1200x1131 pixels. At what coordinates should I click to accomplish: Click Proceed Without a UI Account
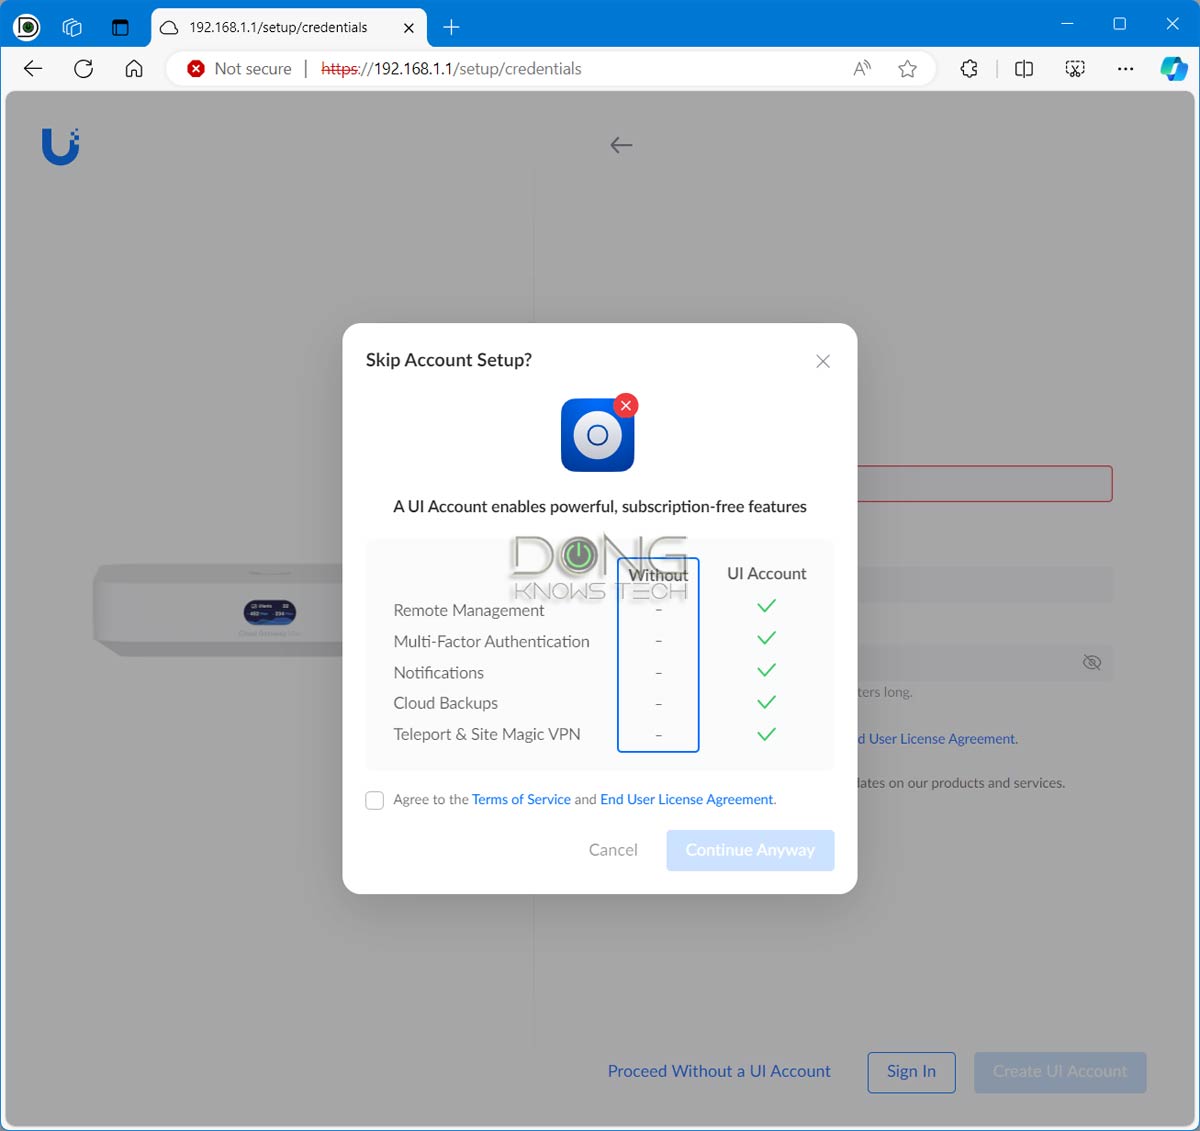718,1071
